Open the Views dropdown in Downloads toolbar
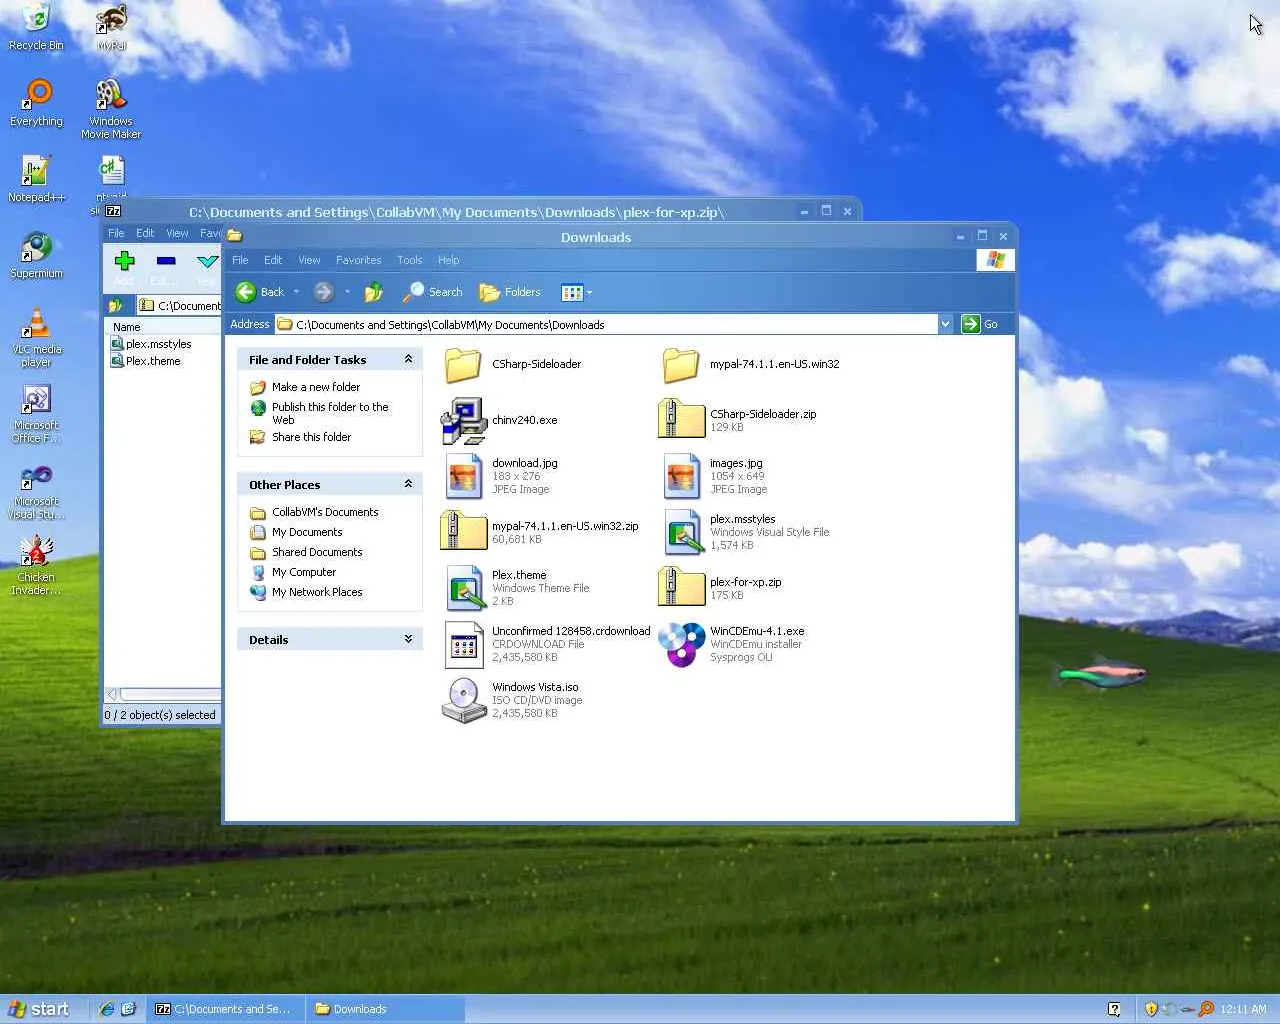This screenshot has width=1280, height=1024. pyautogui.click(x=577, y=292)
